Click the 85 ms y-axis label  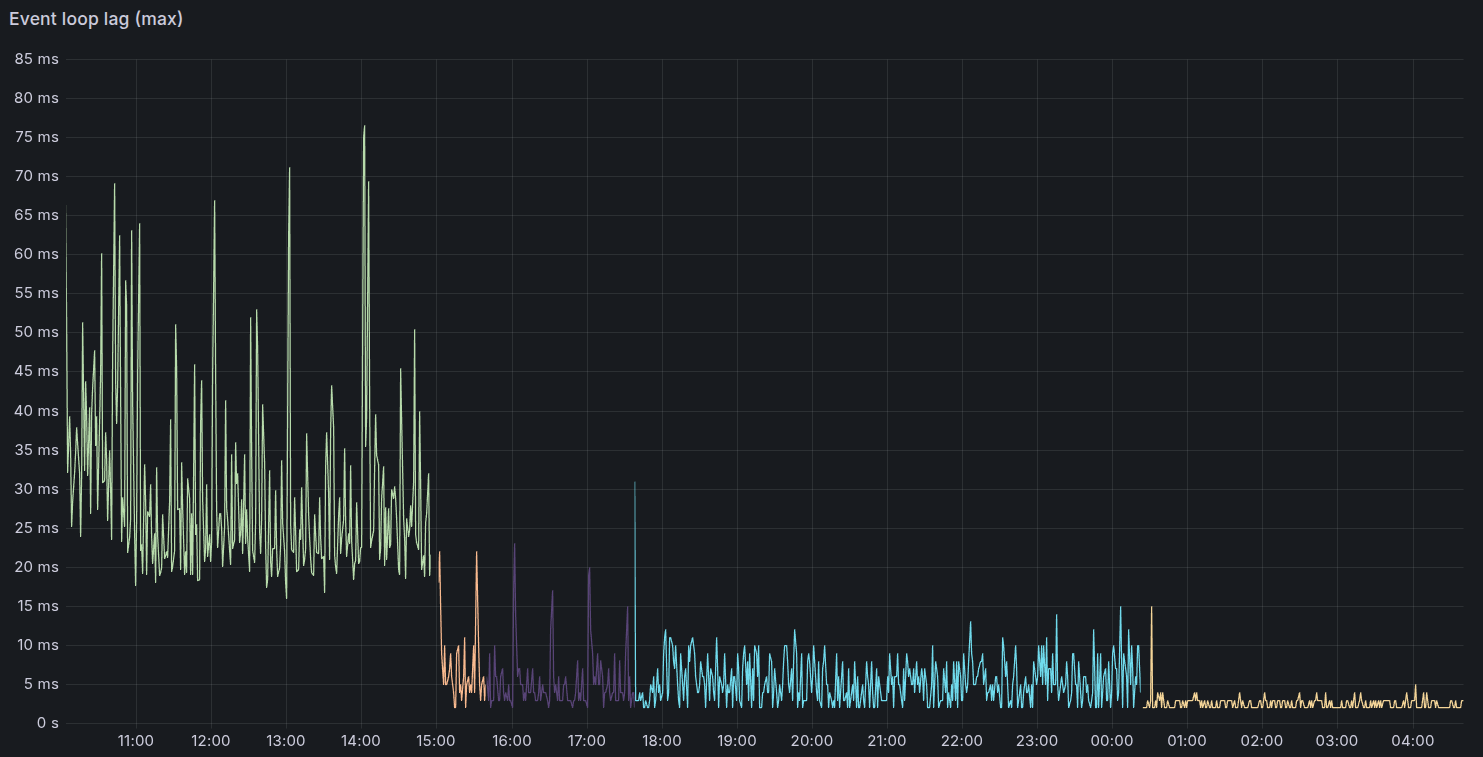point(38,59)
